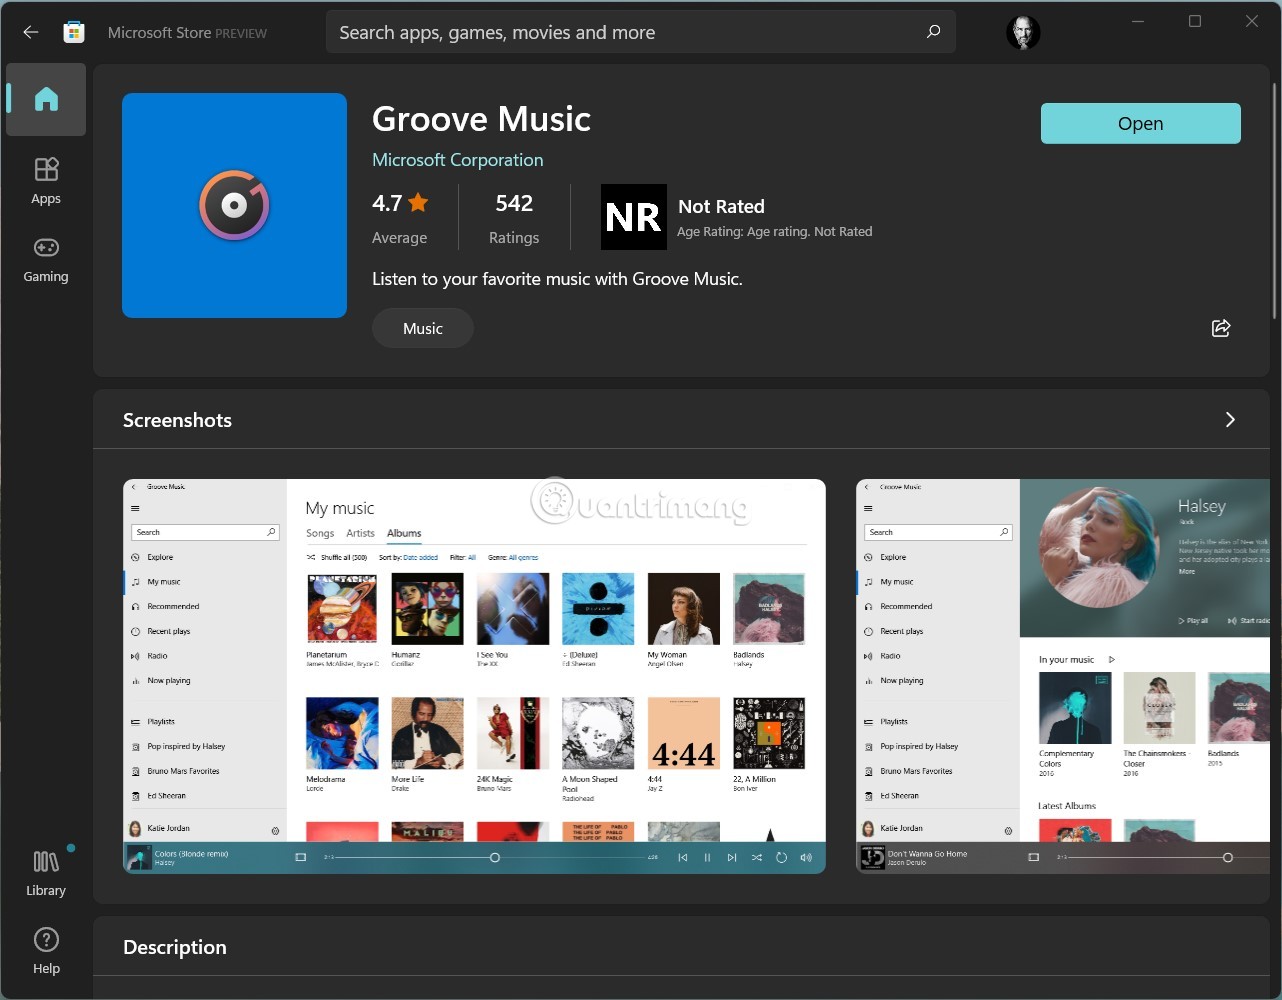Viewport: 1282px width, 1000px height.
Task: Click the search magnifier icon
Action: [933, 32]
